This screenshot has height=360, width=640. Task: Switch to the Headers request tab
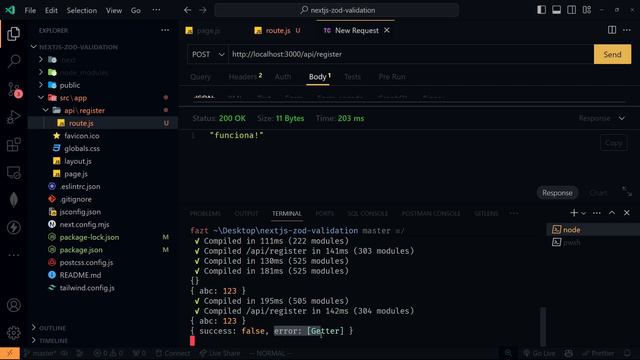pos(245,77)
